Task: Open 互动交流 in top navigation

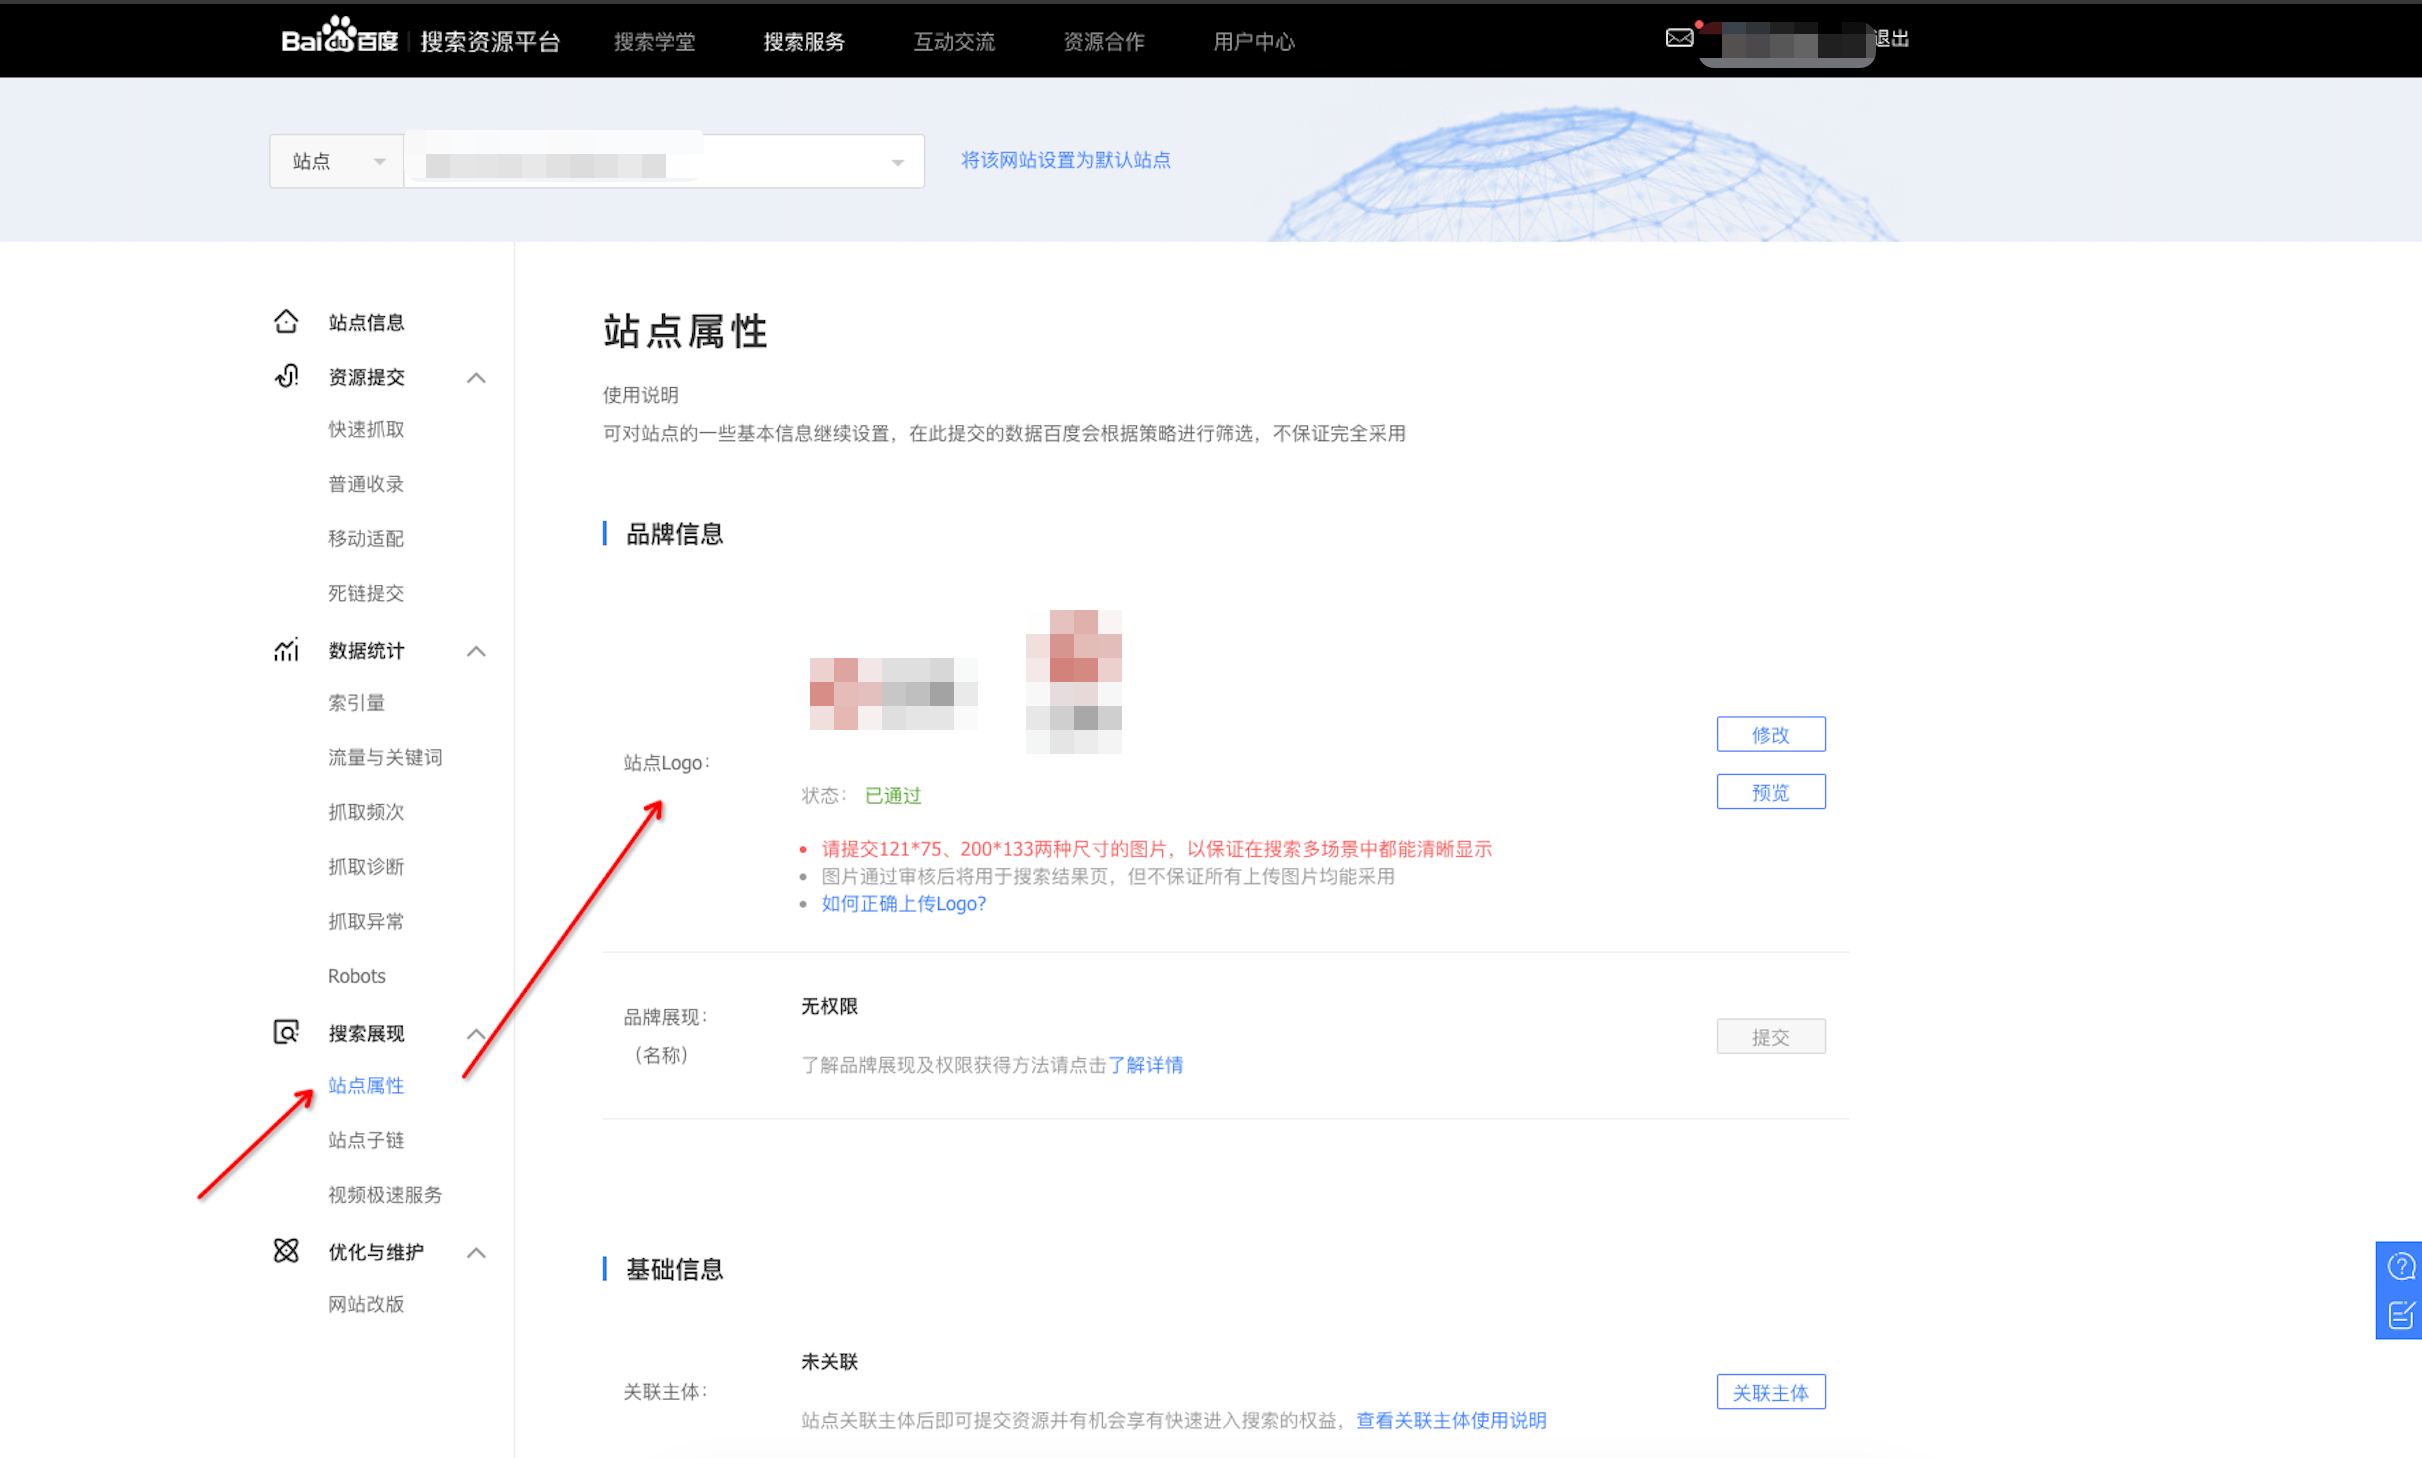Action: 954,41
